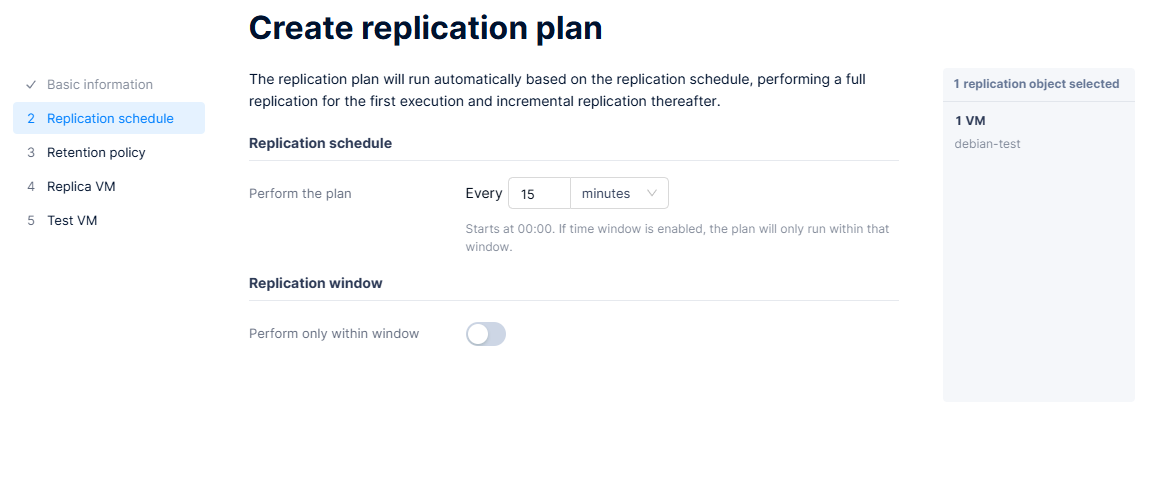
Task: Click the Perform the plan label
Action: (x=300, y=194)
